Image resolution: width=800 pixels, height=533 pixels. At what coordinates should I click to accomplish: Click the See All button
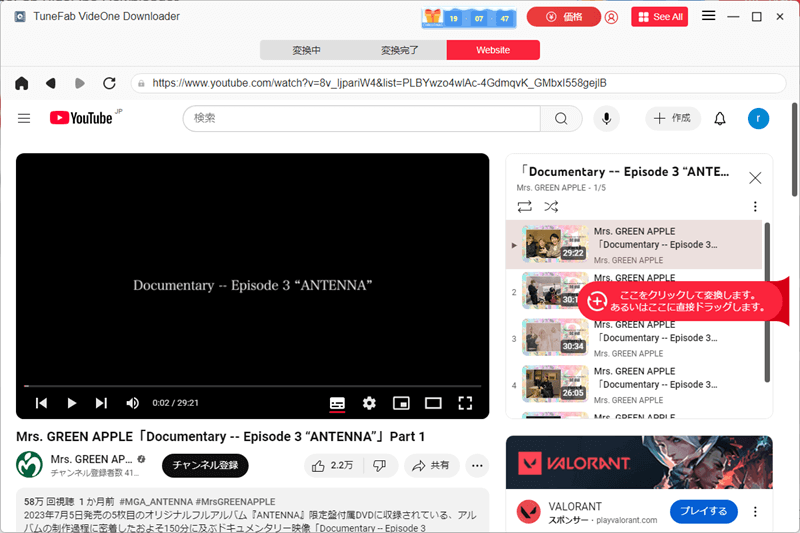pyautogui.click(x=660, y=17)
